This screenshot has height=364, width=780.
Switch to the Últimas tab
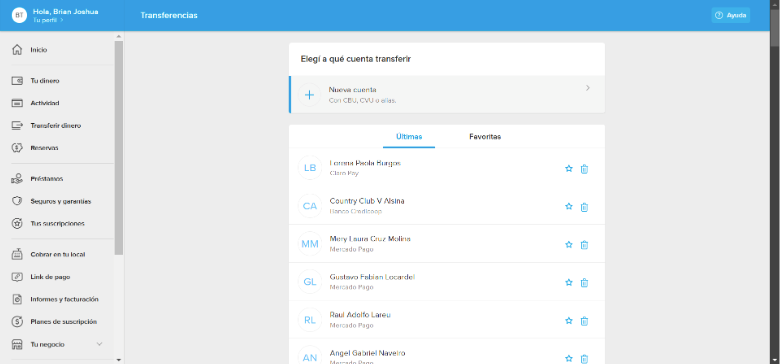(x=409, y=136)
